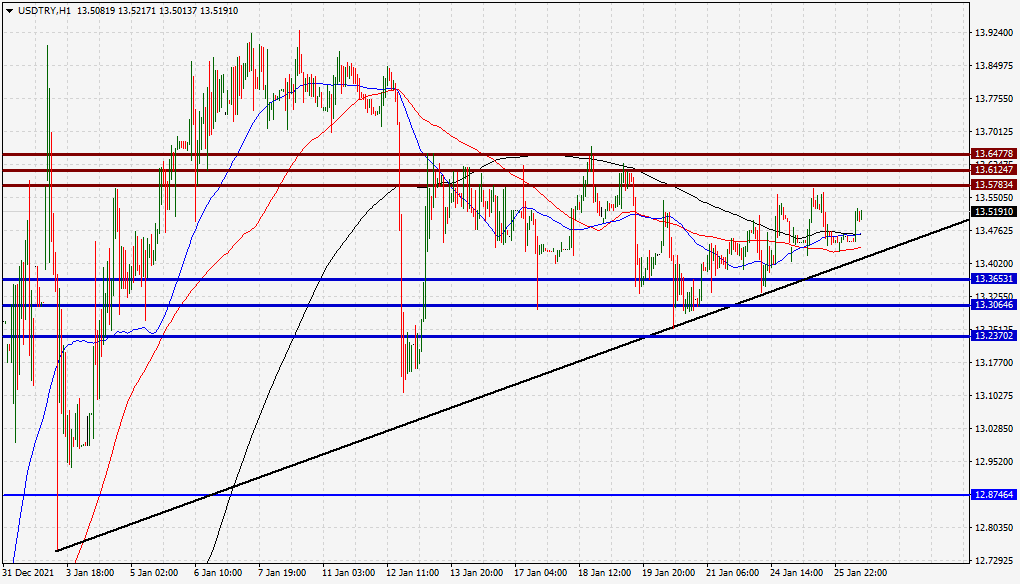This screenshot has height=584, width=1020.
Task: Click the 19 Jan 20:00 time label
Action: coord(668,573)
